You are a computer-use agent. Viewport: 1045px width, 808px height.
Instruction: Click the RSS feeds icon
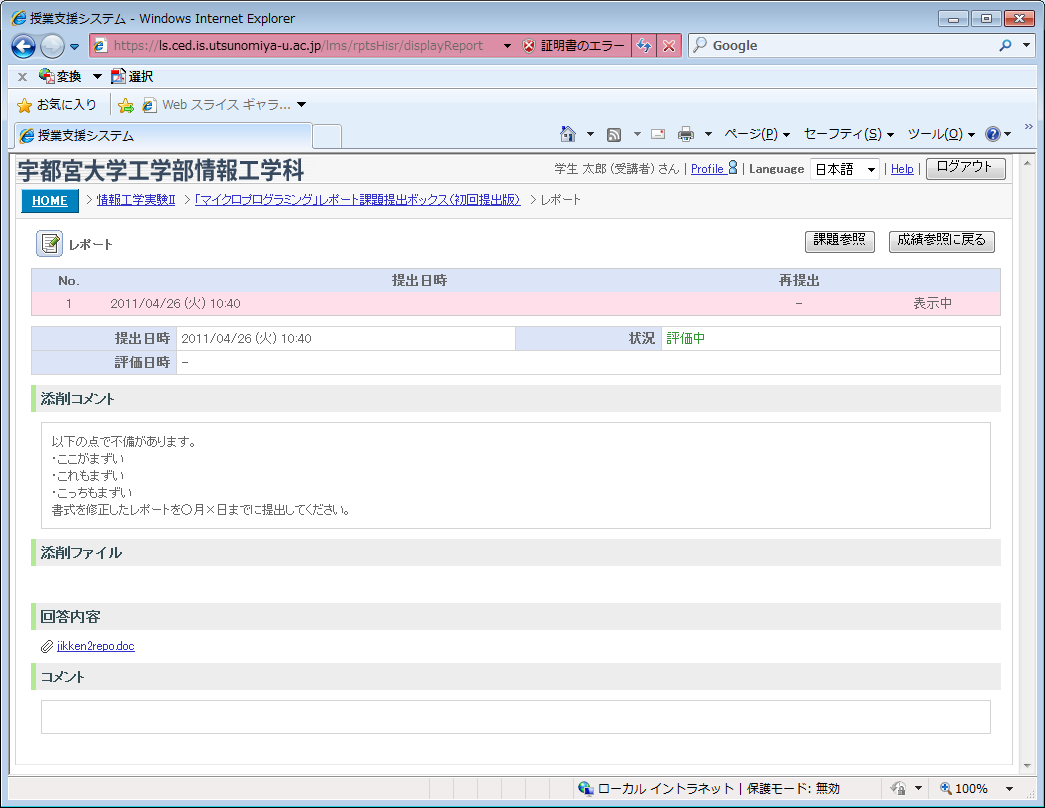[x=614, y=134]
